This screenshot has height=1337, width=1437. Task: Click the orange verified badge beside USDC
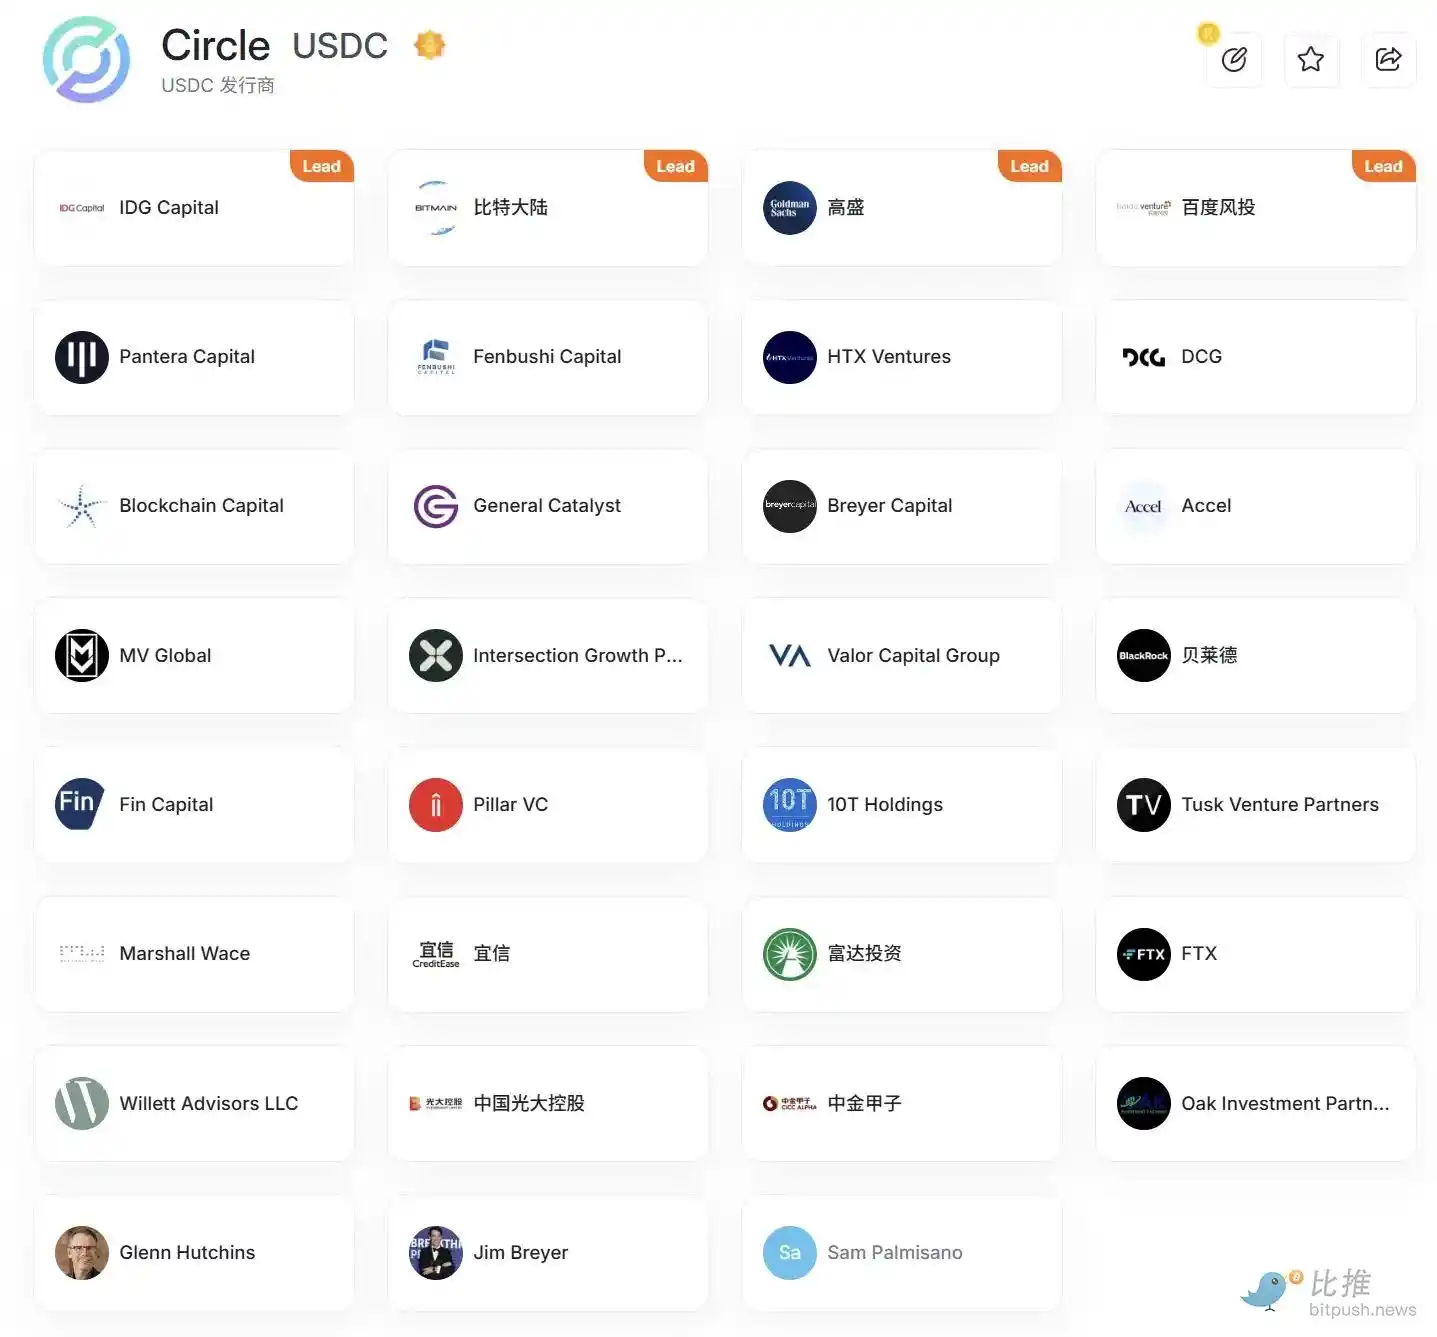[429, 45]
